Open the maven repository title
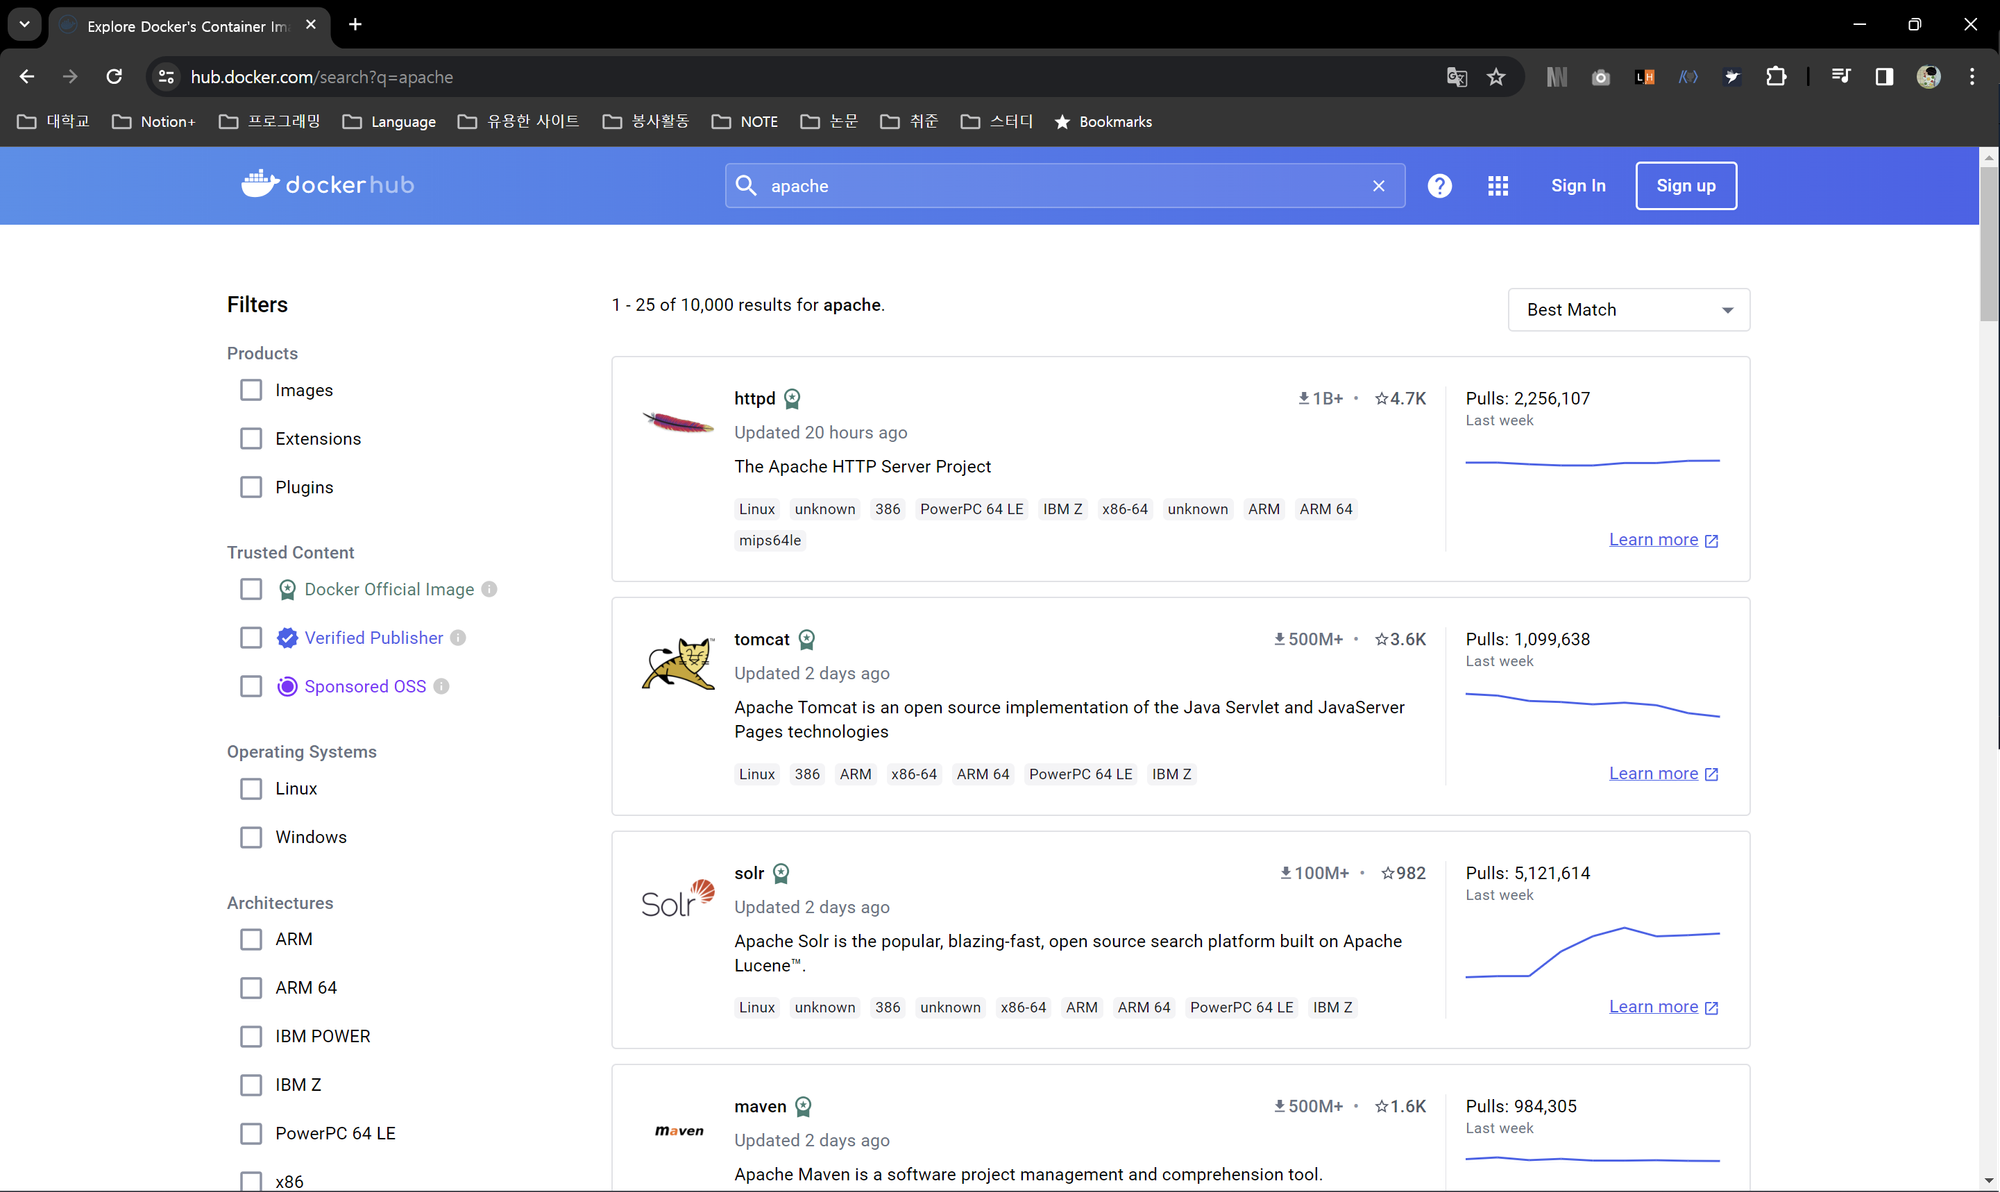Image resolution: width=2000 pixels, height=1192 pixels. point(760,1107)
